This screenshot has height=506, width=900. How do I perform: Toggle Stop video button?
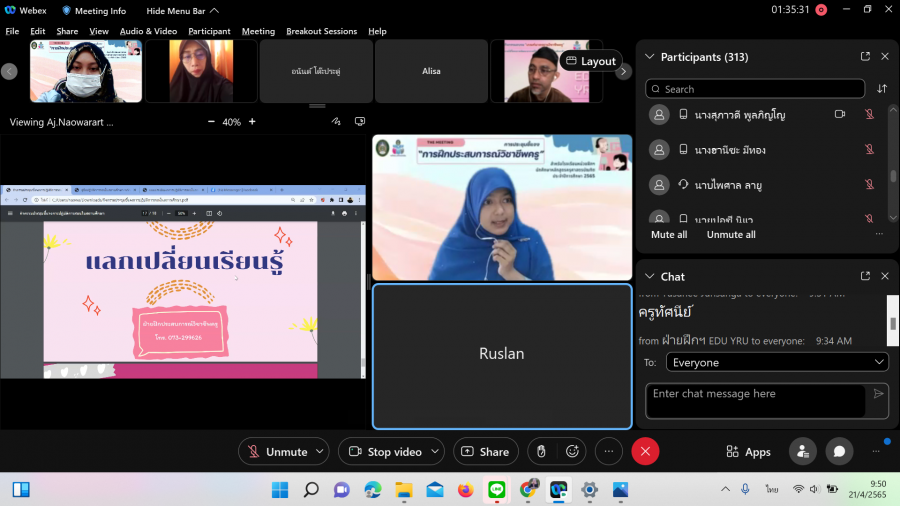pyautogui.click(x=385, y=452)
